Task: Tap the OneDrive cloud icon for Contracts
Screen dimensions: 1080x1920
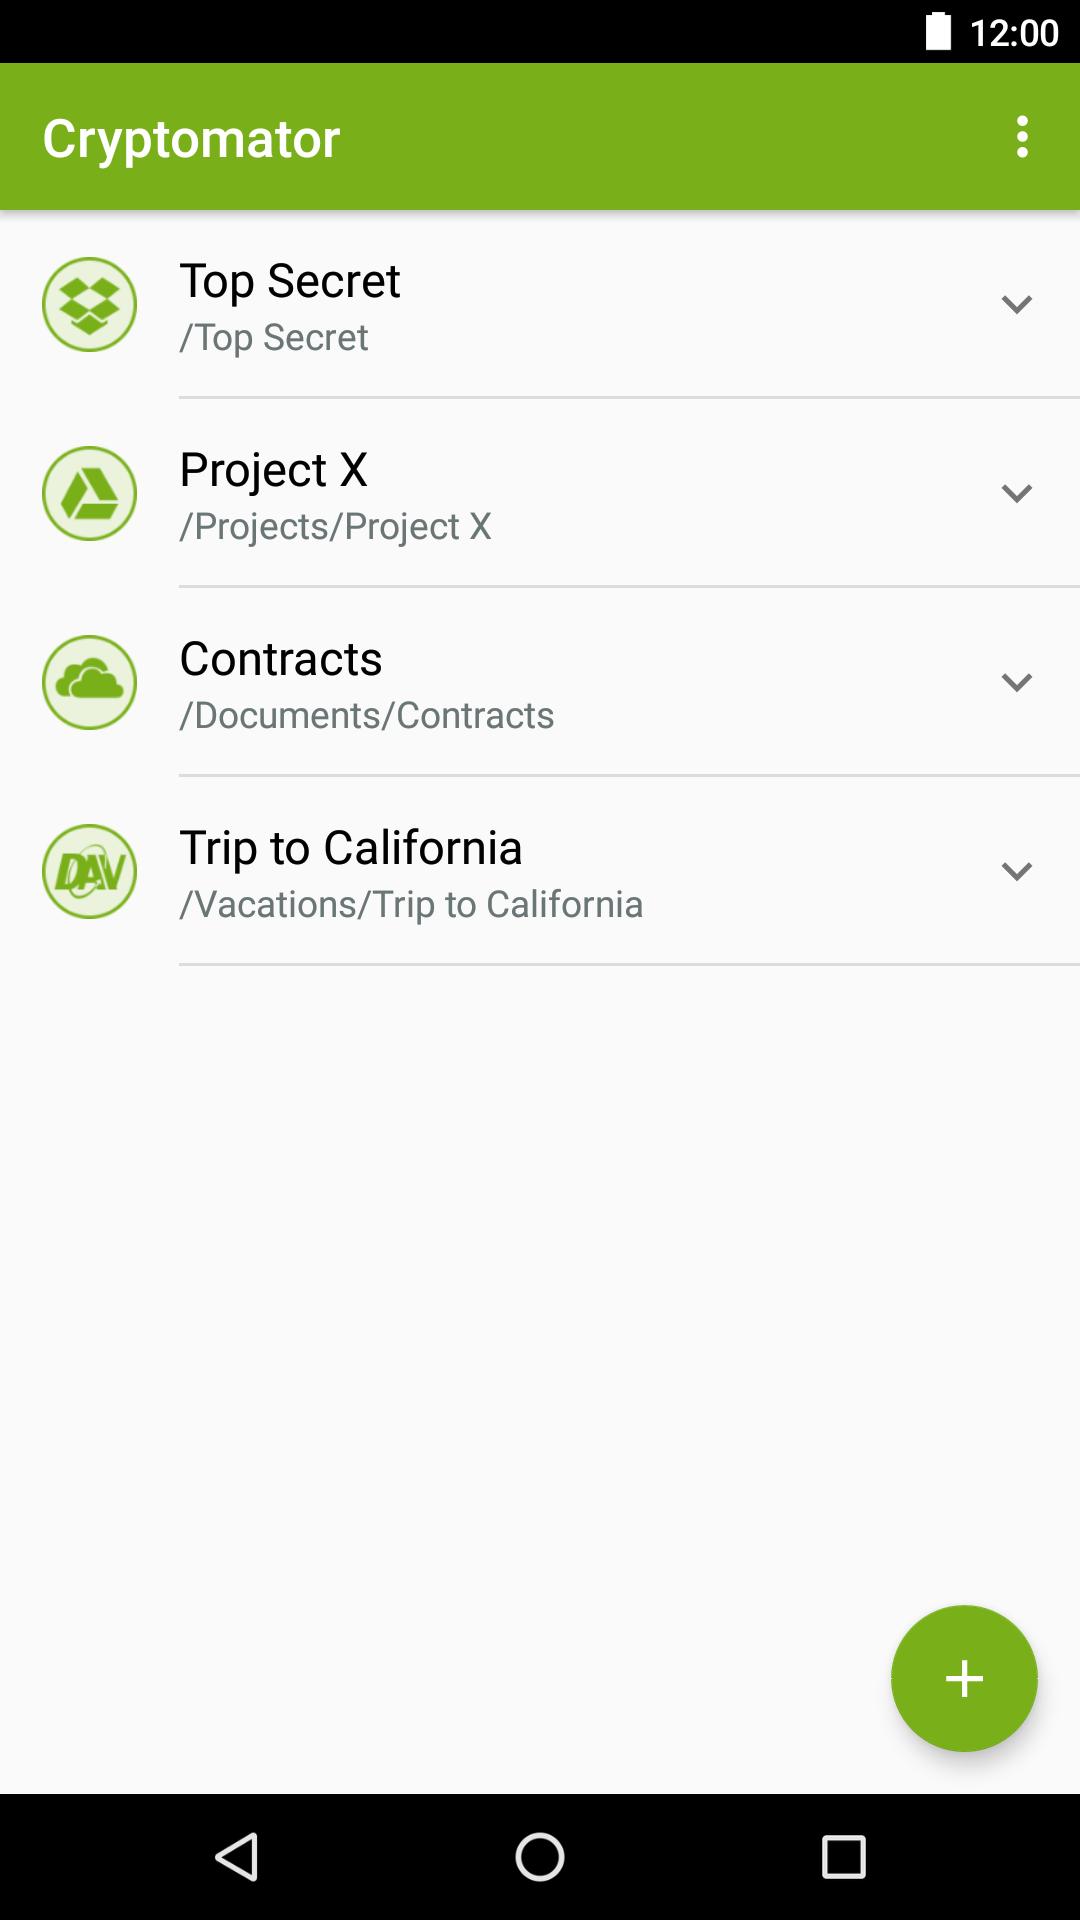Action: tap(89, 682)
